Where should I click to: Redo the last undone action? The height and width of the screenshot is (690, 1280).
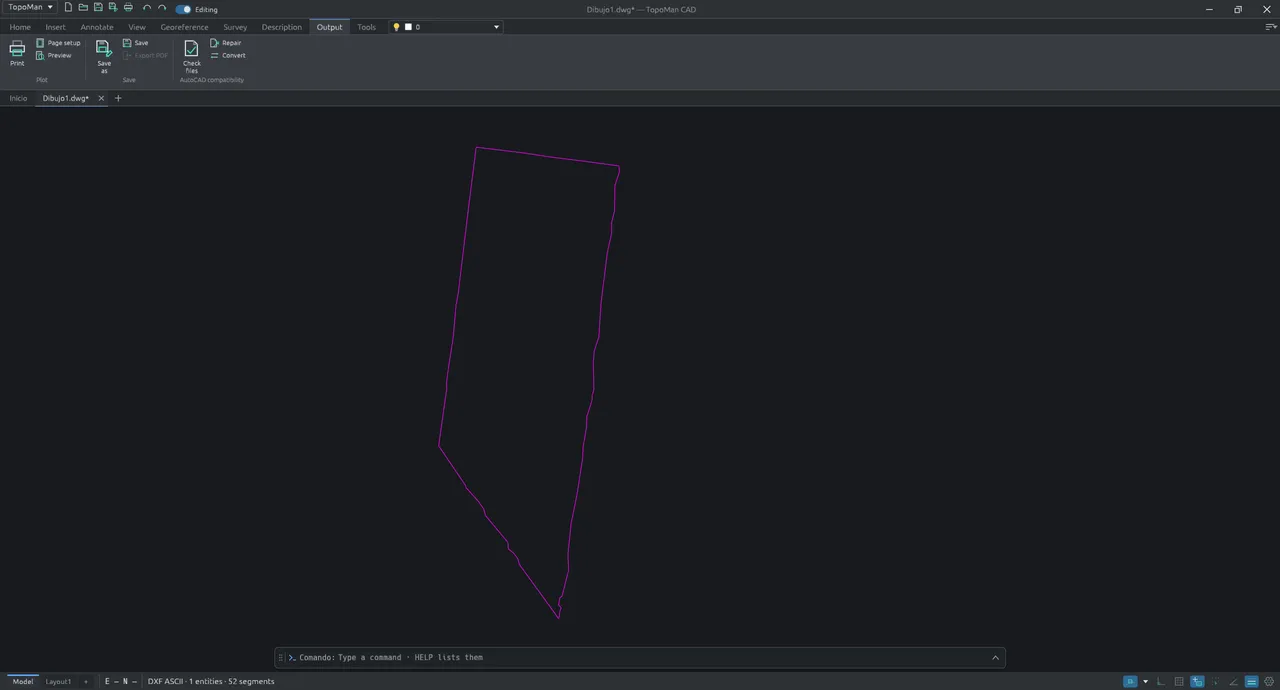[x=162, y=8]
